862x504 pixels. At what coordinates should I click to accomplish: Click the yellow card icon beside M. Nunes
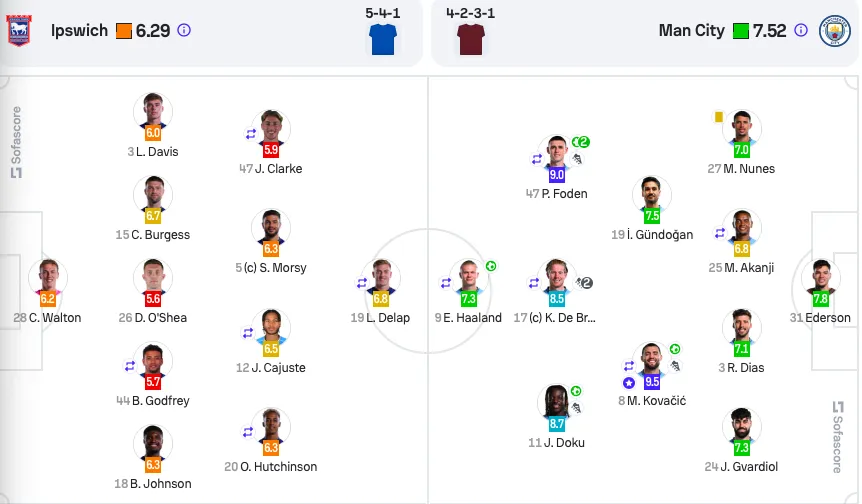point(719,117)
